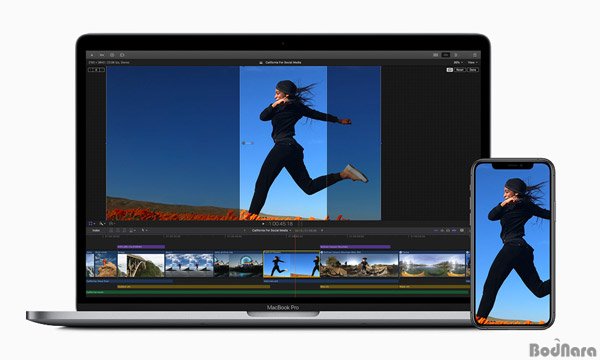
Task: Click the Done button in viewer
Action: click(x=473, y=70)
